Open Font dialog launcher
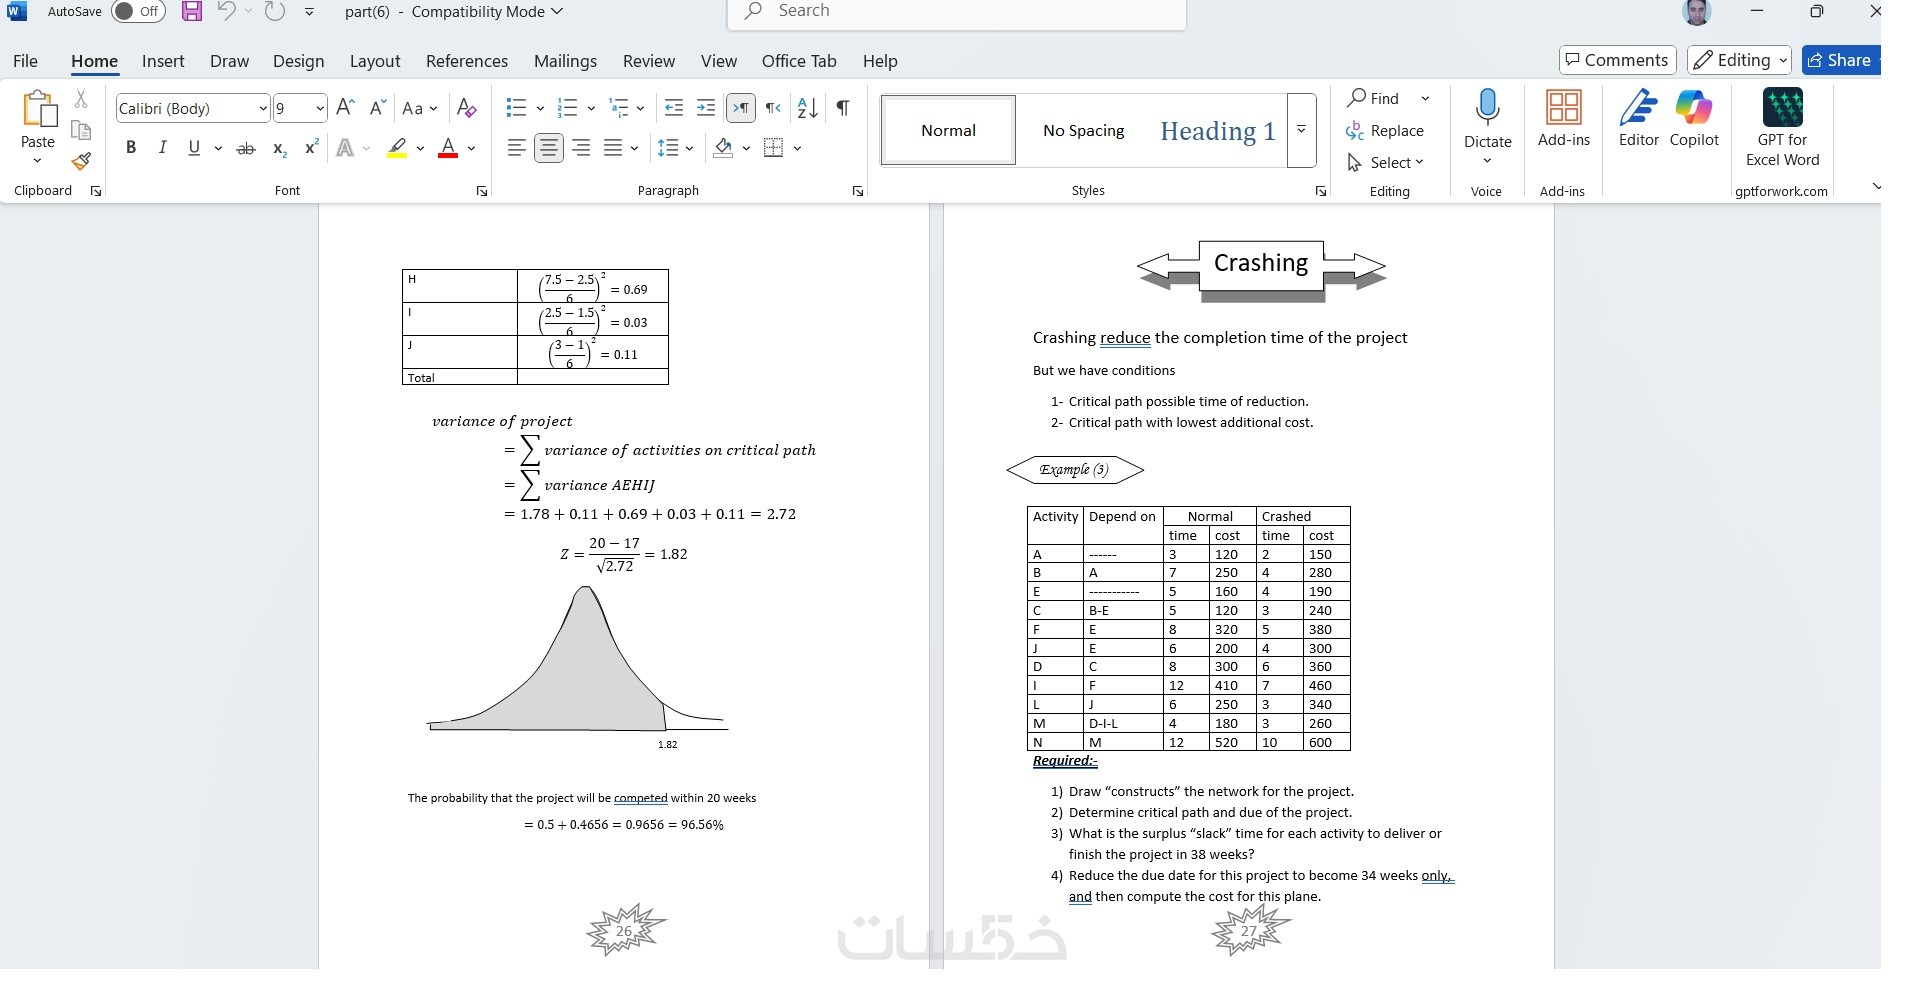The image size is (1905, 981). click(x=482, y=191)
